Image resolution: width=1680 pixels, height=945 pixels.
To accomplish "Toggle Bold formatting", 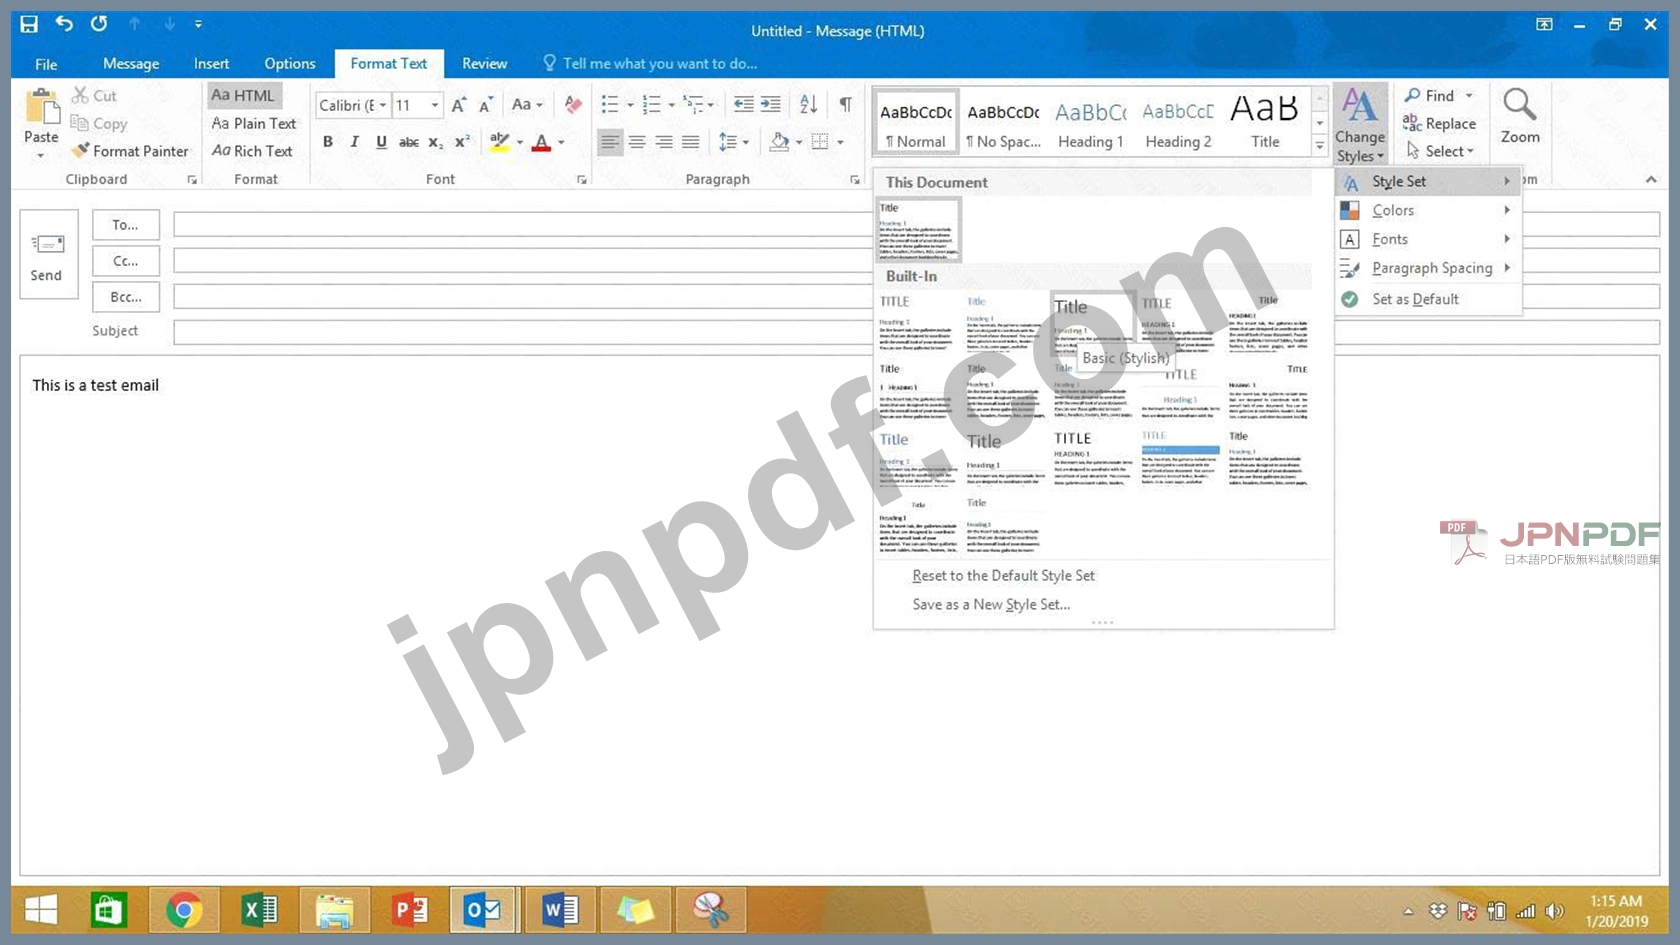I will (x=328, y=143).
